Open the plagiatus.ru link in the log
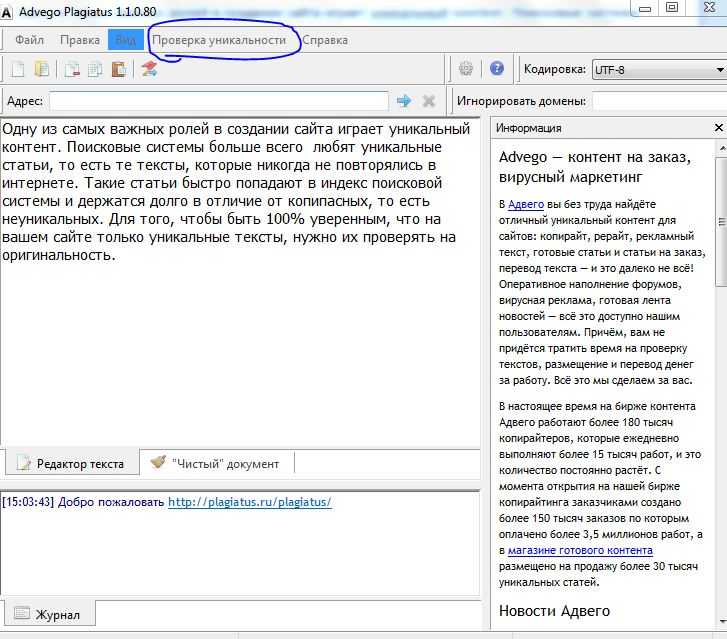 pos(249,502)
